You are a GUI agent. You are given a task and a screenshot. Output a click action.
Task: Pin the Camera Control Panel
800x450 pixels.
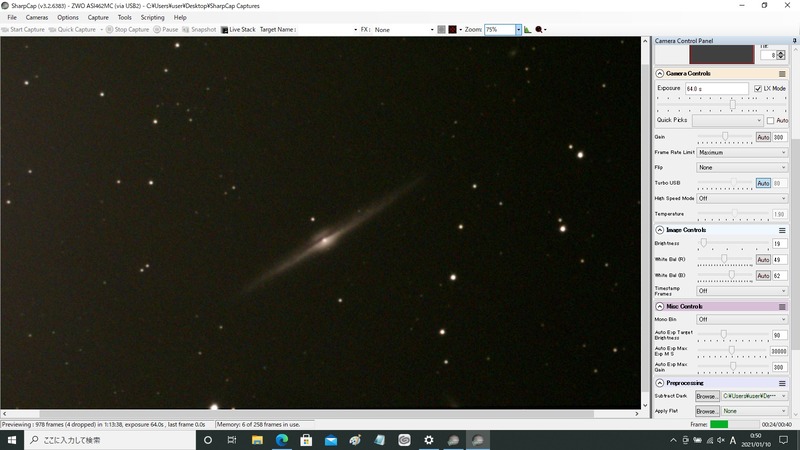(x=794, y=40)
